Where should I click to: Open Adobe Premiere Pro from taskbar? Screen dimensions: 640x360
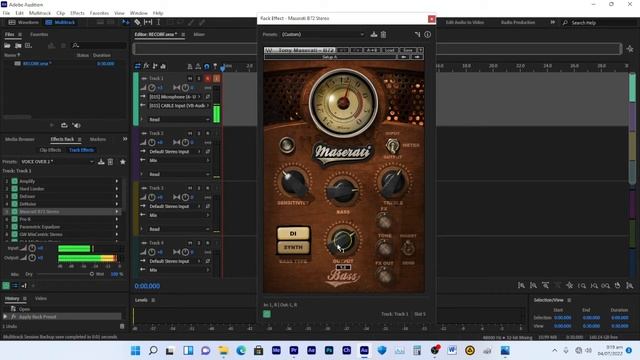coord(293,351)
